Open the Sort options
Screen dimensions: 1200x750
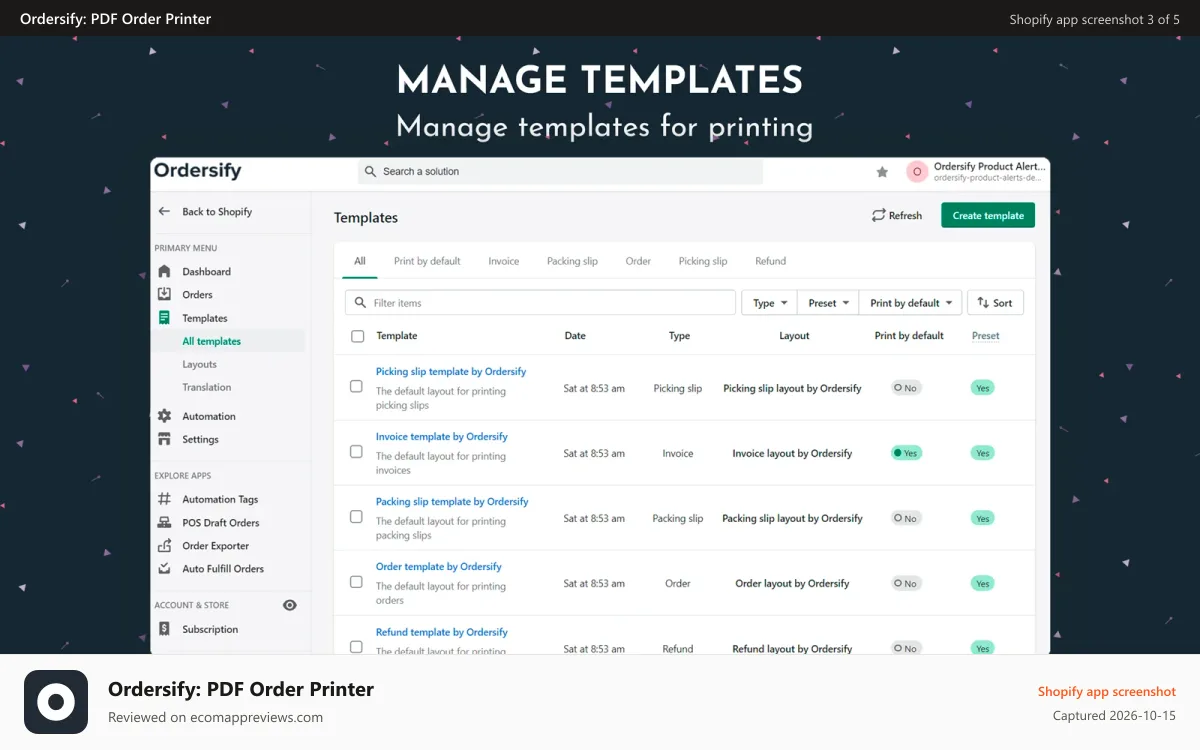[x=995, y=303]
